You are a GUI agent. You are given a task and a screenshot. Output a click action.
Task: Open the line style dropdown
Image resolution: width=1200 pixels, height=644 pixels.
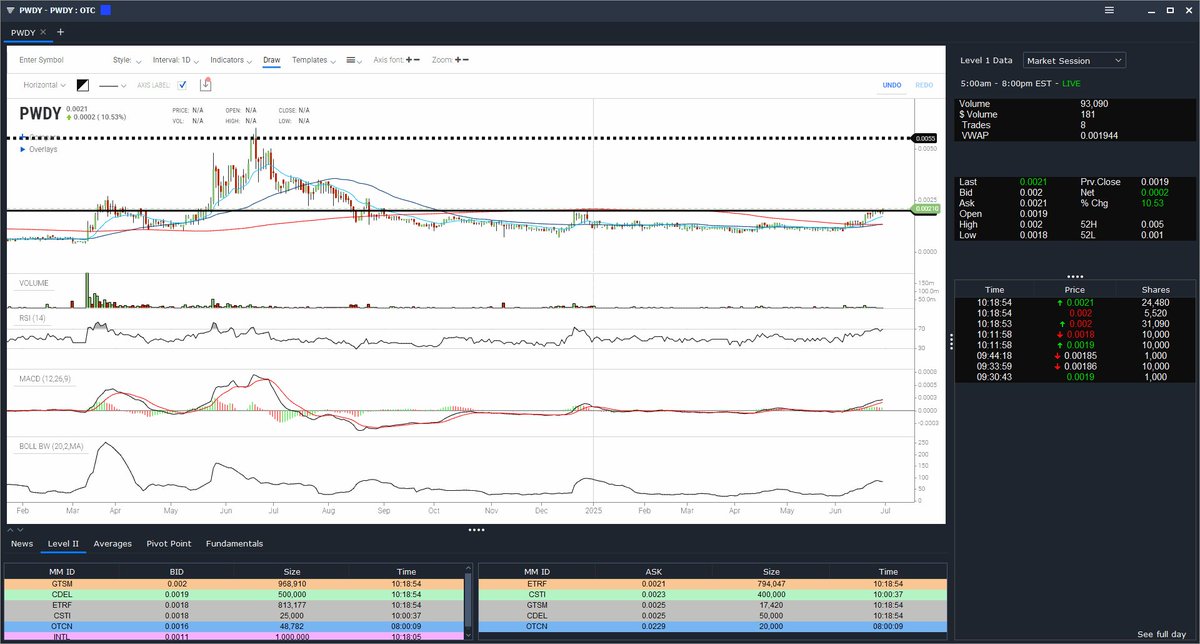pyautogui.click(x=112, y=85)
